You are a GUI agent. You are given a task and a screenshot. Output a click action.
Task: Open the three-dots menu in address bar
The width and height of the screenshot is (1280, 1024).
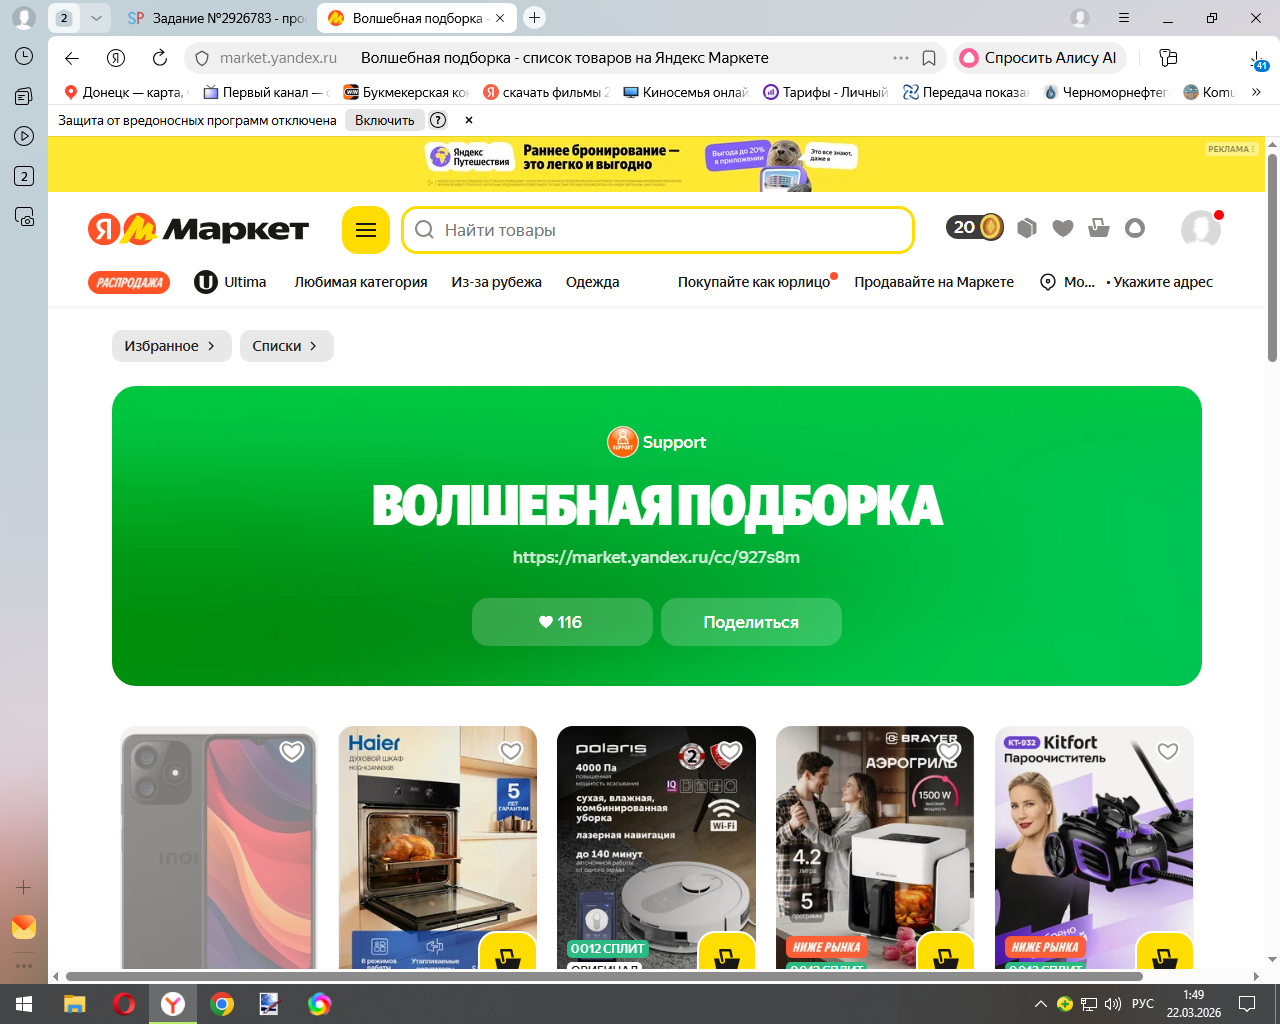pos(901,58)
